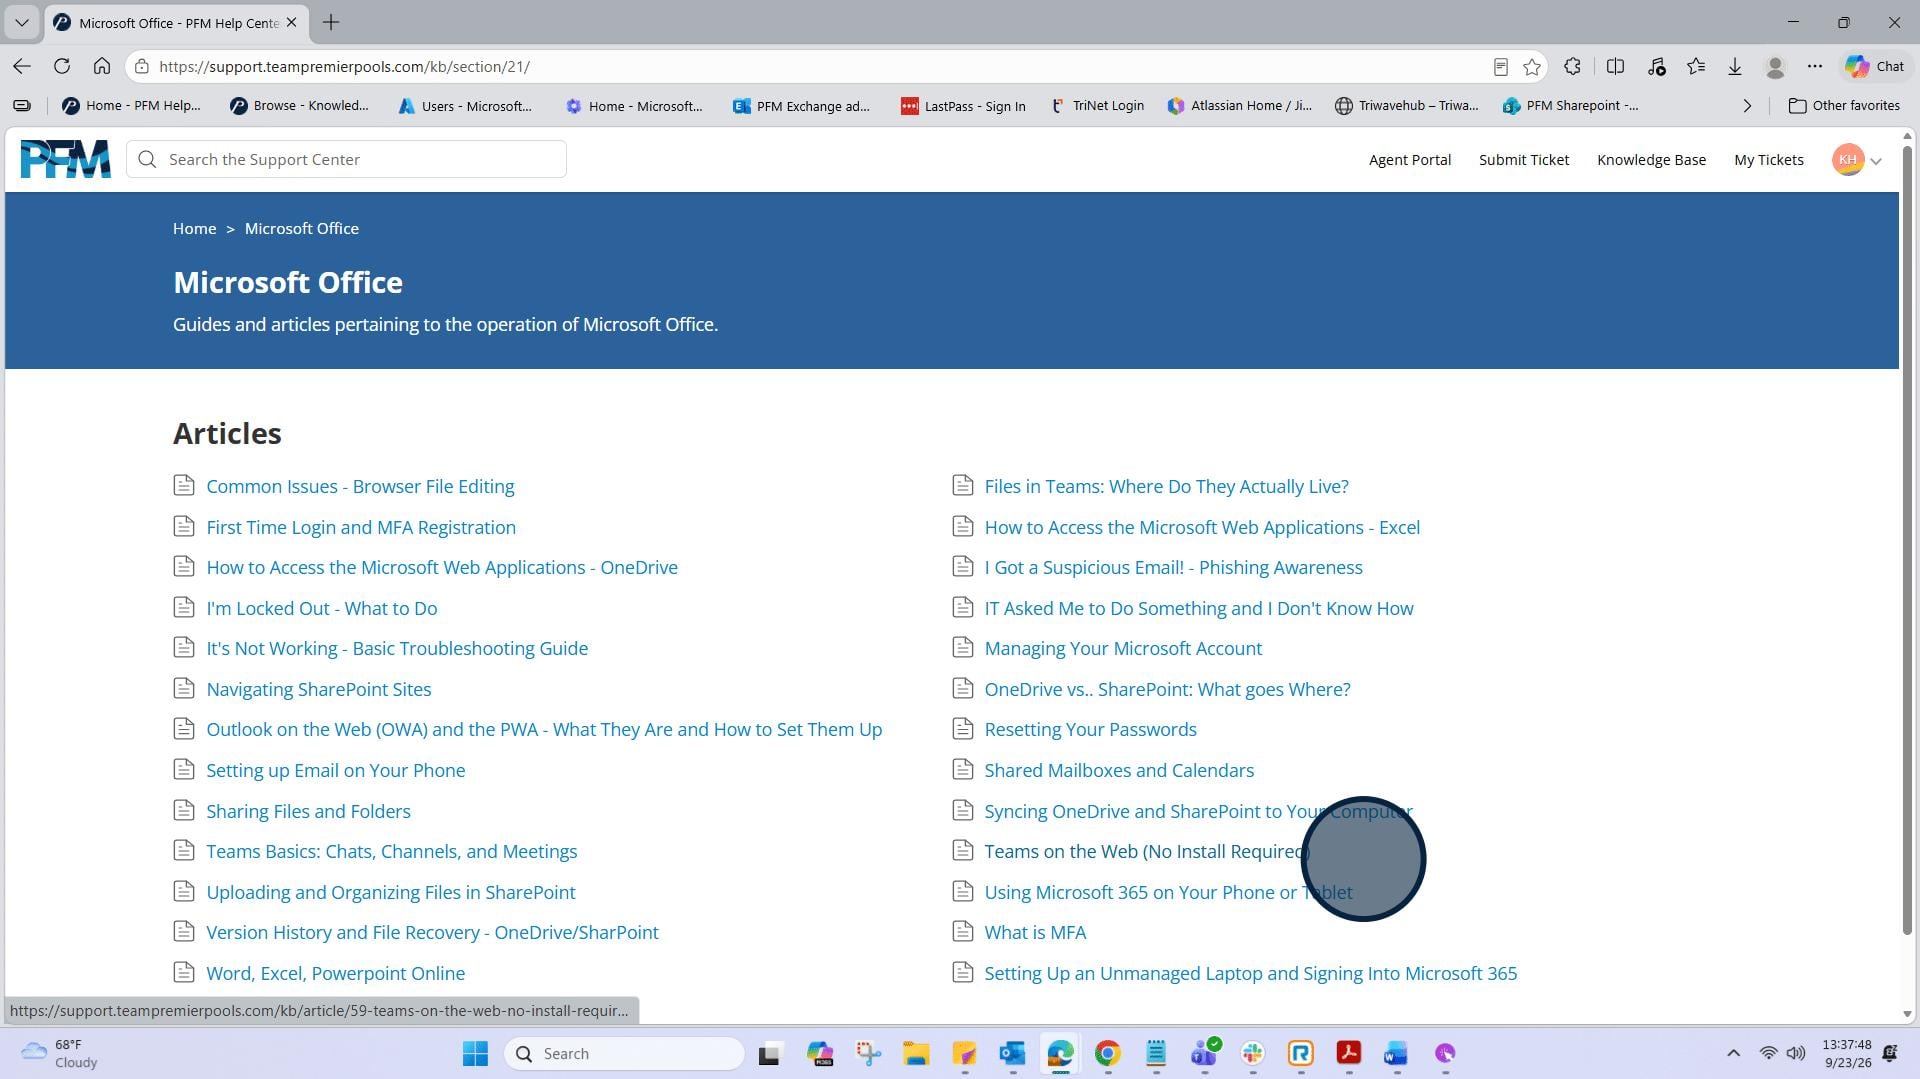The image size is (1920, 1079).
Task: Click the Search the Support Center field
Action: (x=346, y=160)
